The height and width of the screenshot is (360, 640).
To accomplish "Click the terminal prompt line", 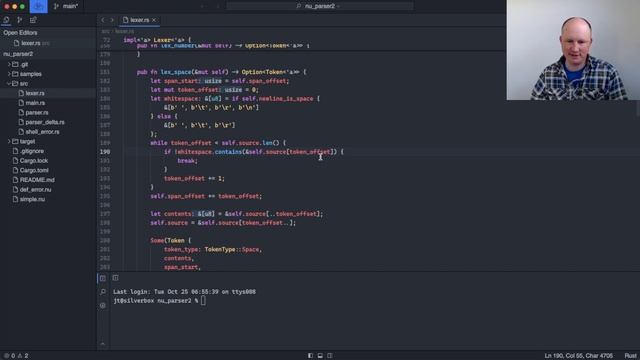I will coord(160,301).
